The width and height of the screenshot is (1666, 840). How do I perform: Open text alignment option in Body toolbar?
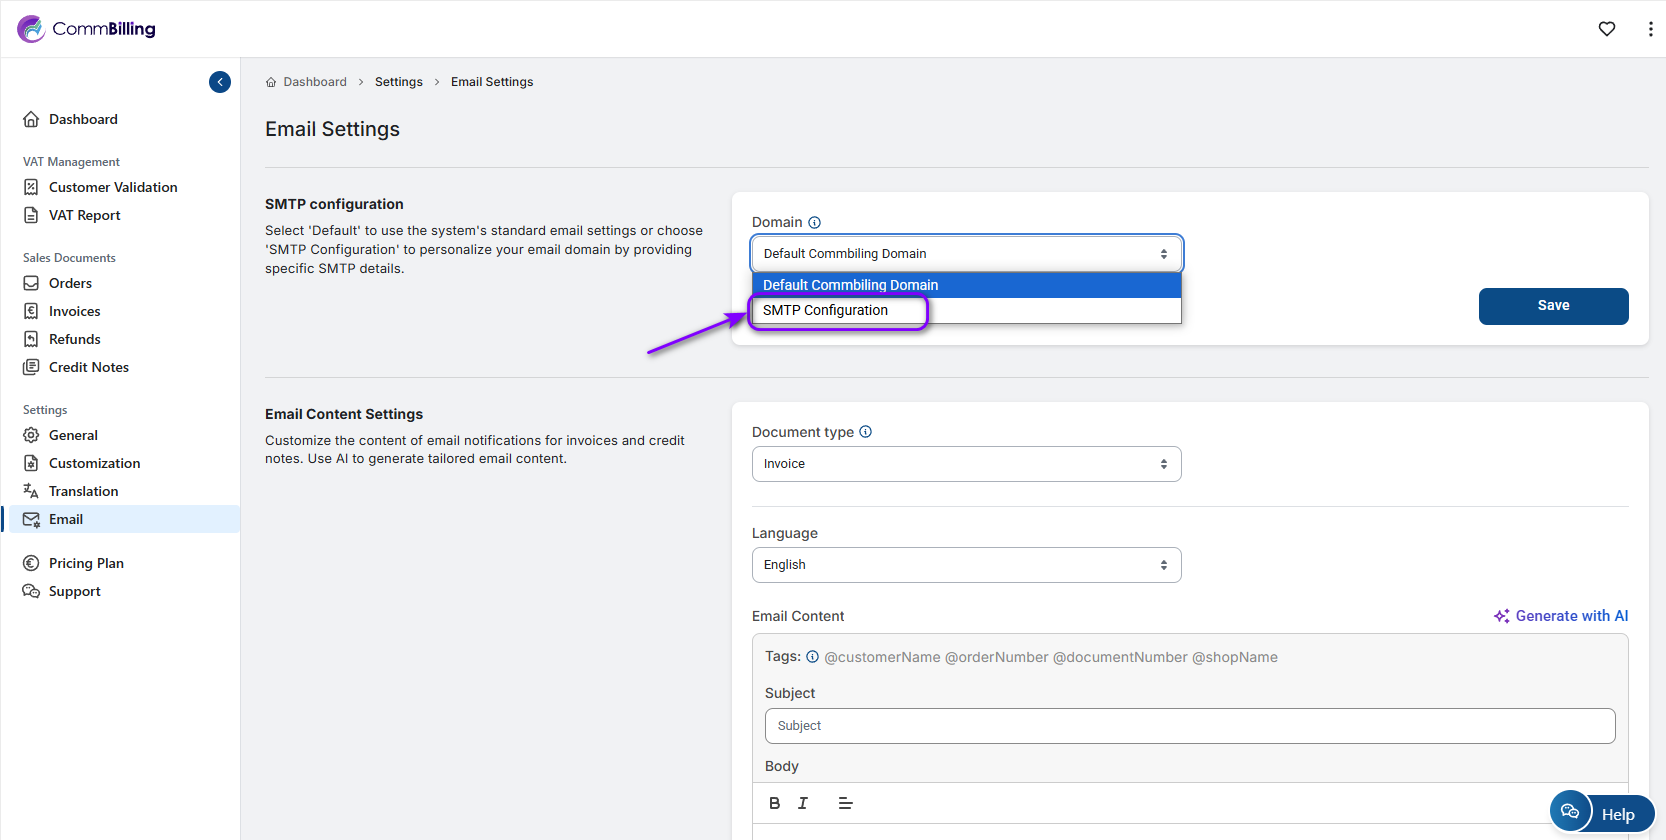845,803
